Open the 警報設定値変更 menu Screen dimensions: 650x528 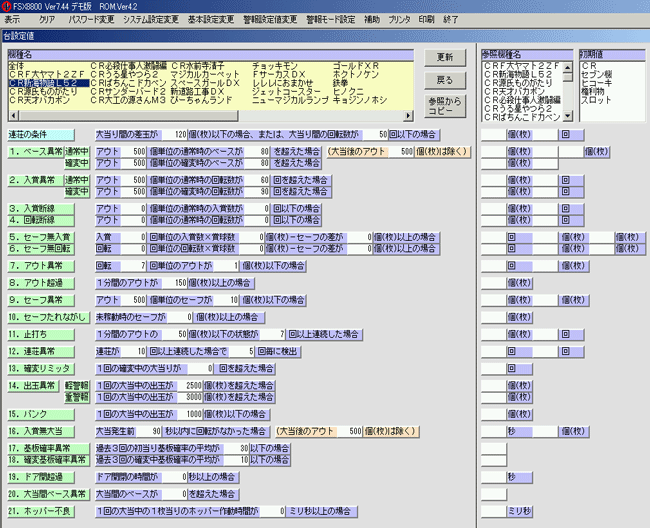270,19
